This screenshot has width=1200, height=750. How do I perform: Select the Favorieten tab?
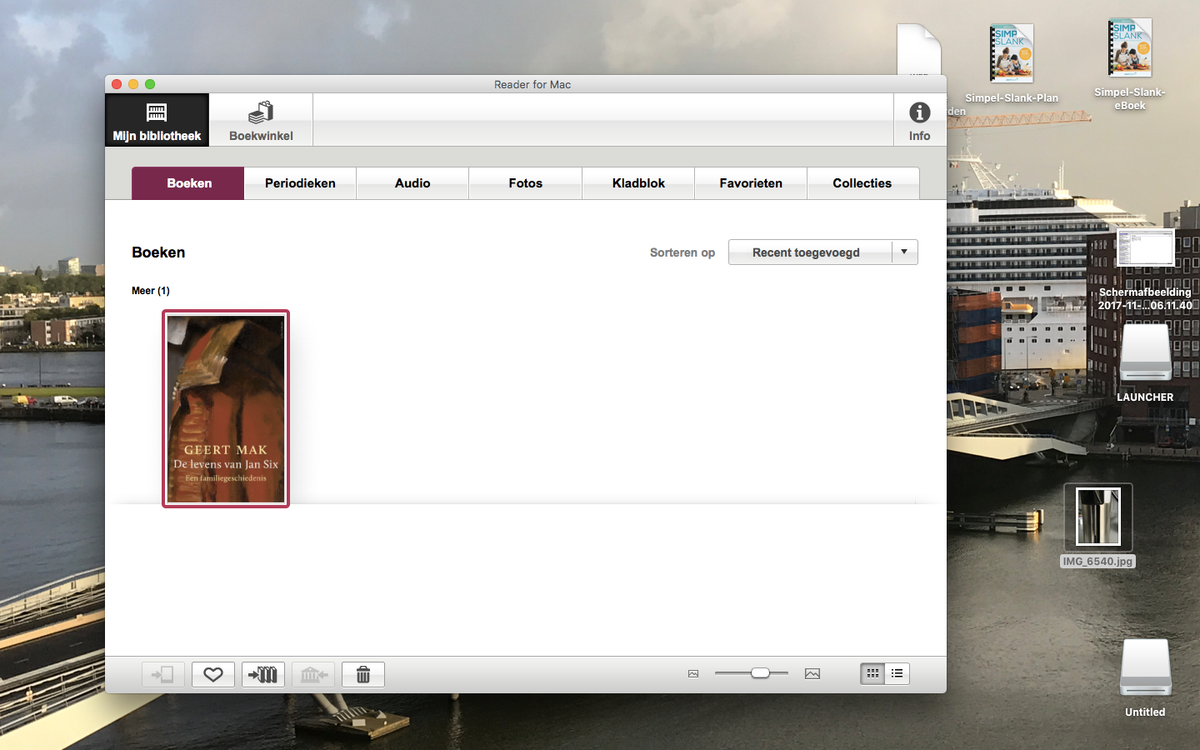(750, 183)
